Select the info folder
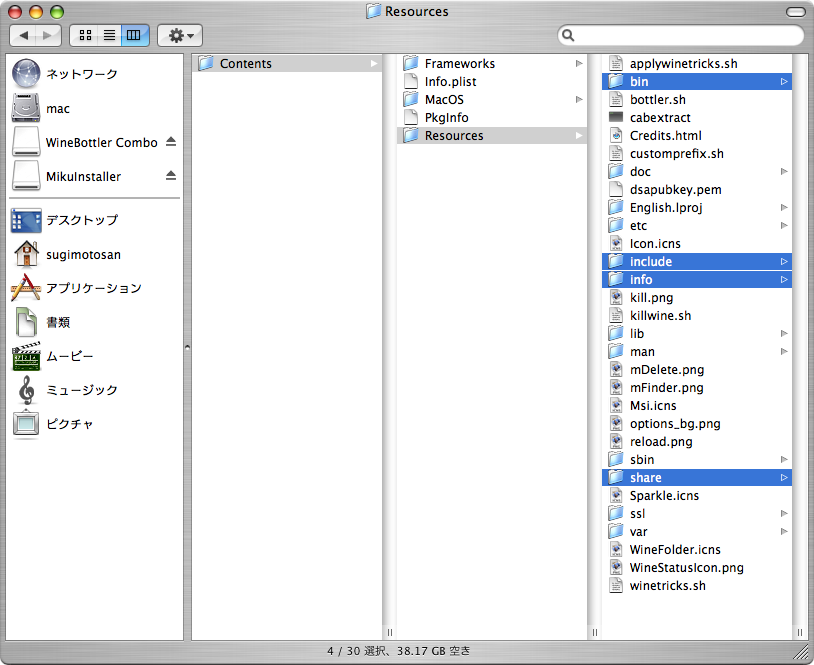The image size is (814, 665). pyautogui.click(x=697, y=279)
